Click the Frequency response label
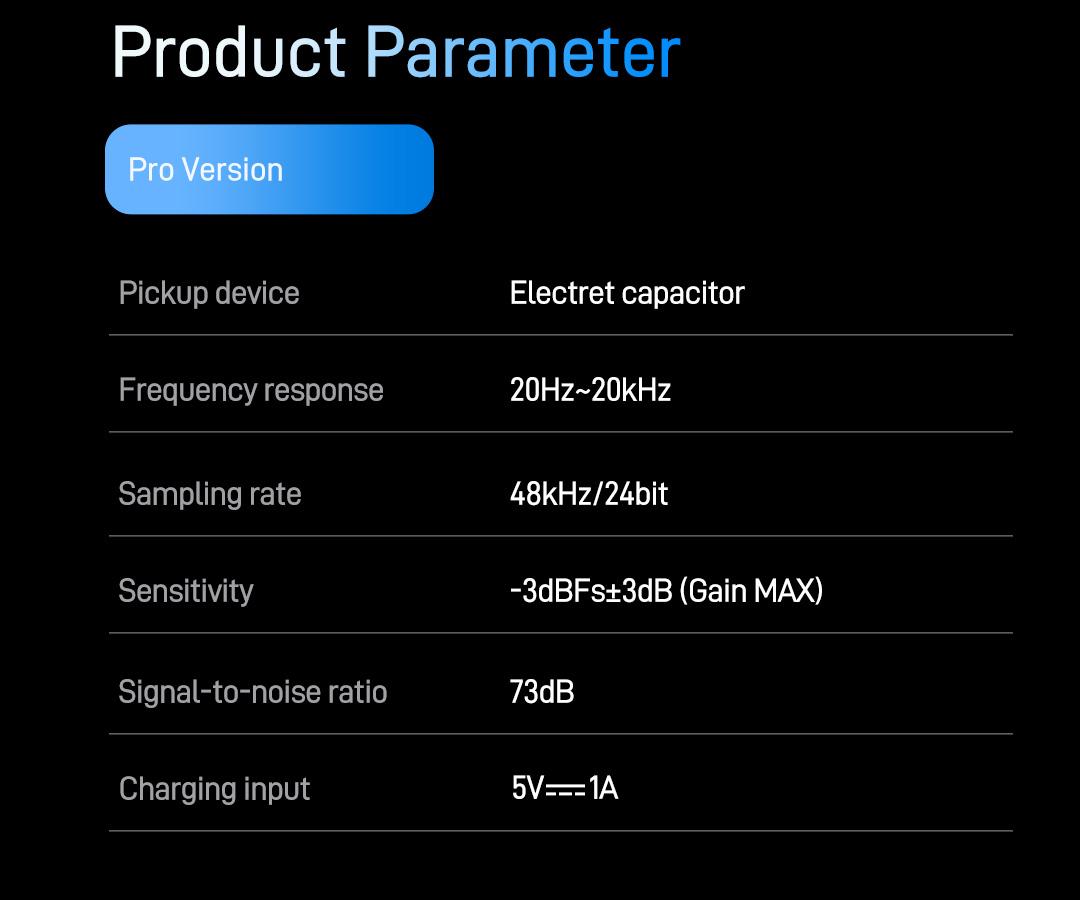 point(251,389)
